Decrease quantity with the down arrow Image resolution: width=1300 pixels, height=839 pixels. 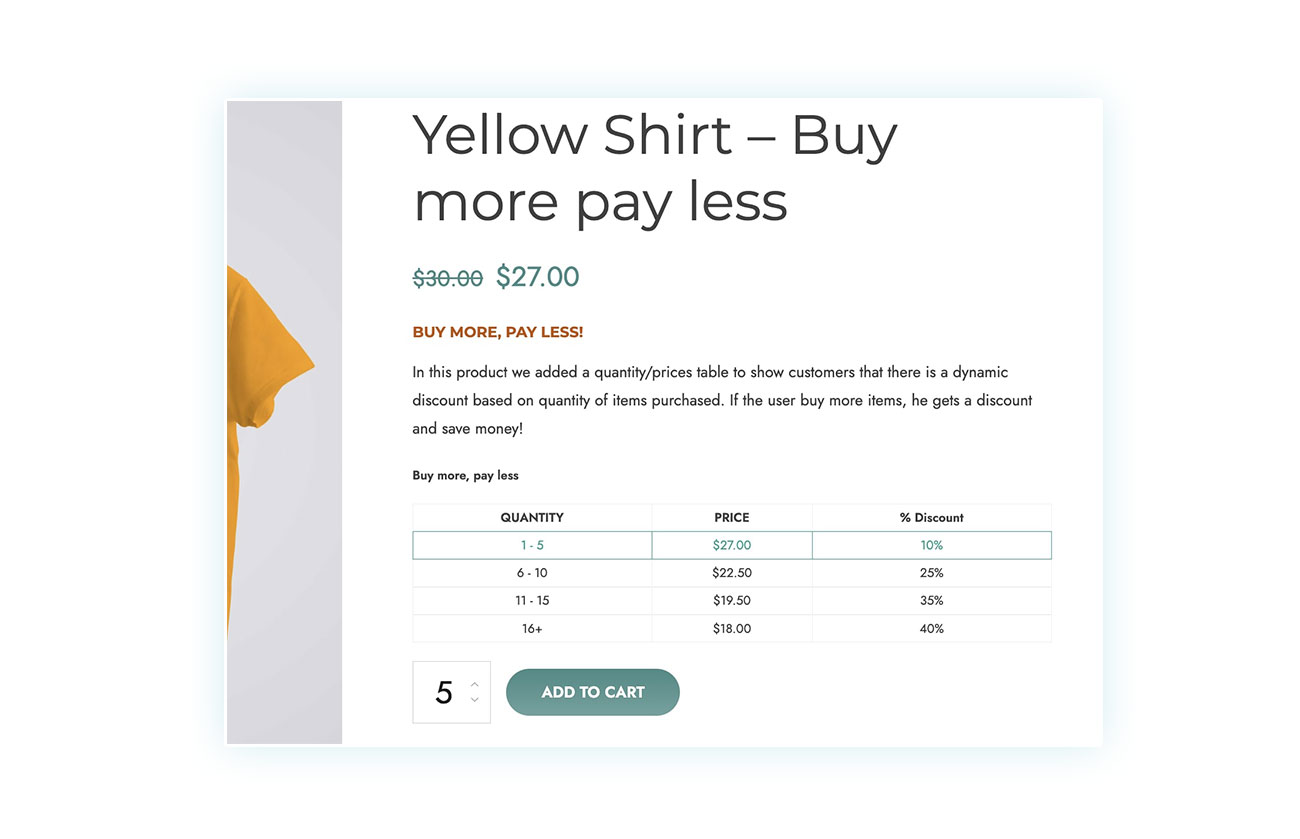474,700
